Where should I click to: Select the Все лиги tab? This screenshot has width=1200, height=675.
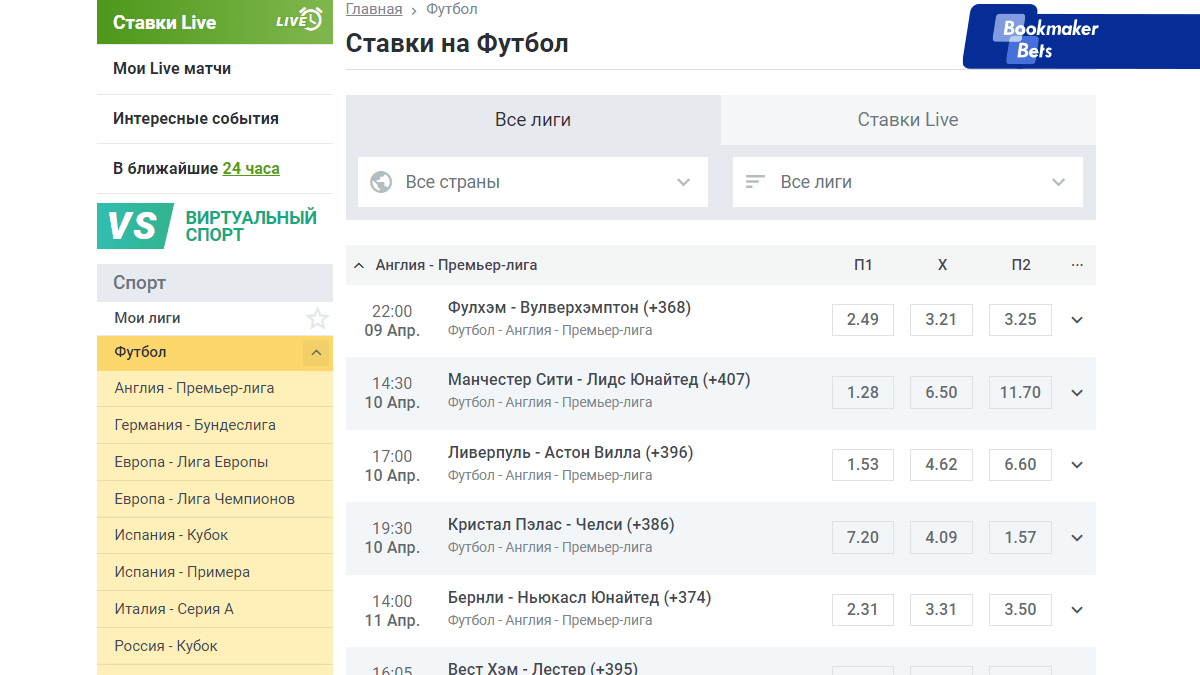click(533, 120)
